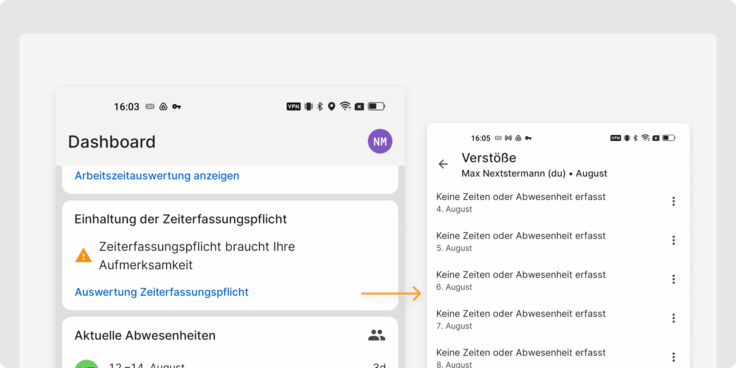This screenshot has height=368, width=736.
Task: Open the NM profile avatar
Action: tap(380, 141)
